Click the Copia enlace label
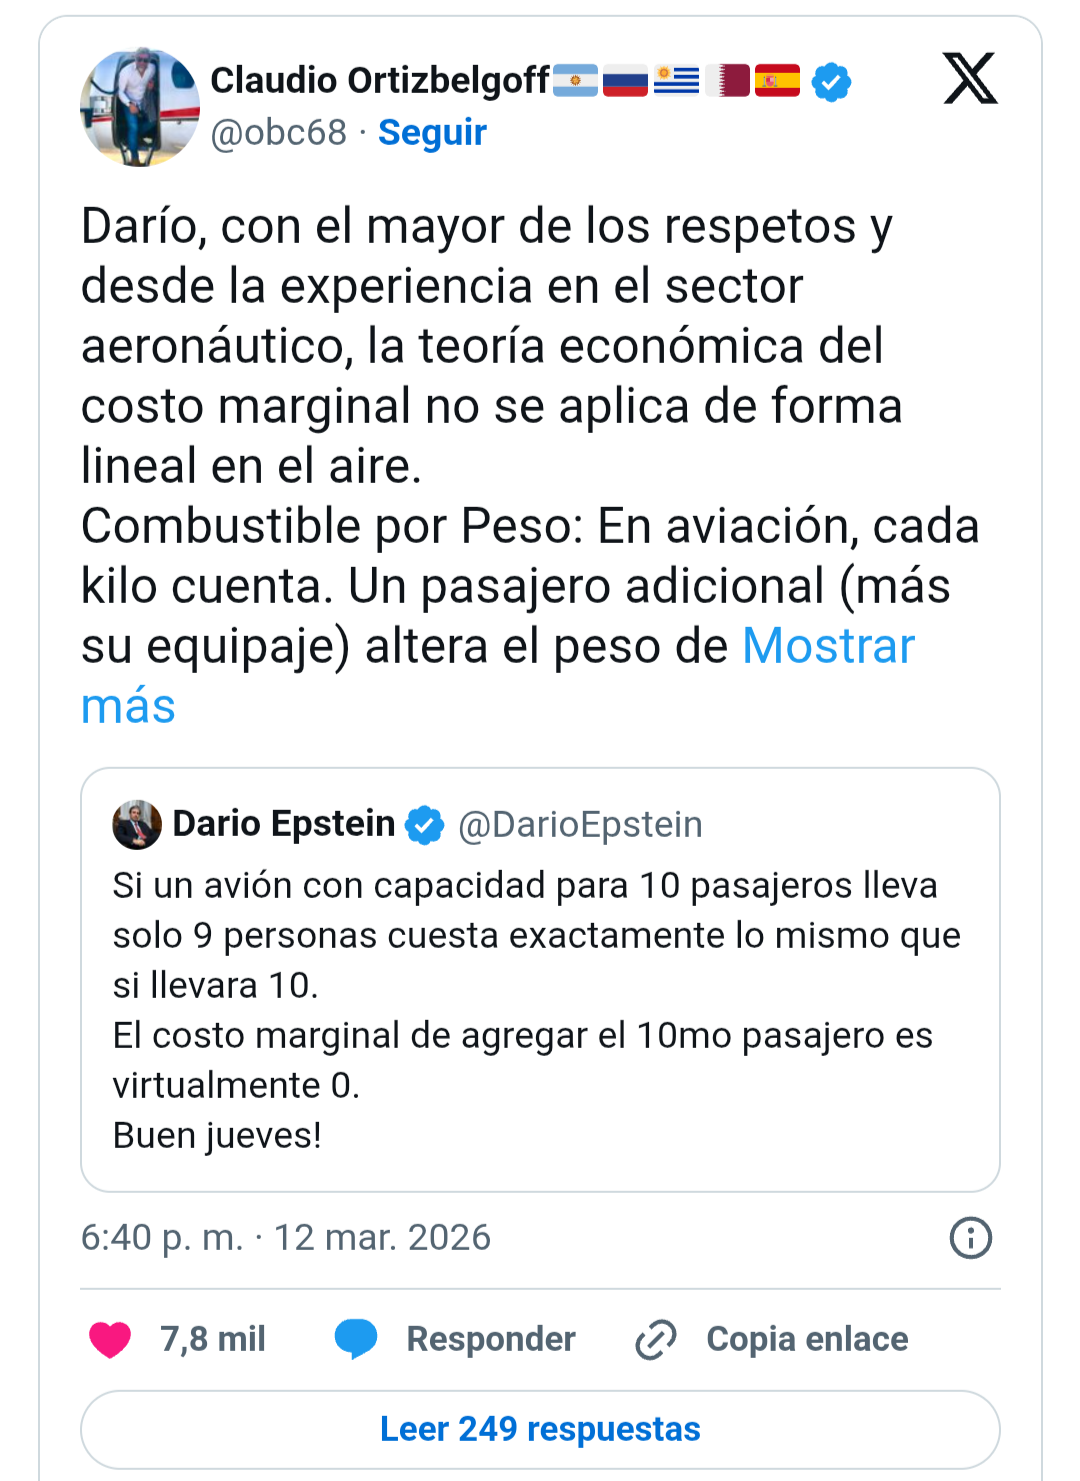The height and width of the screenshot is (1481, 1080). [x=807, y=1339]
